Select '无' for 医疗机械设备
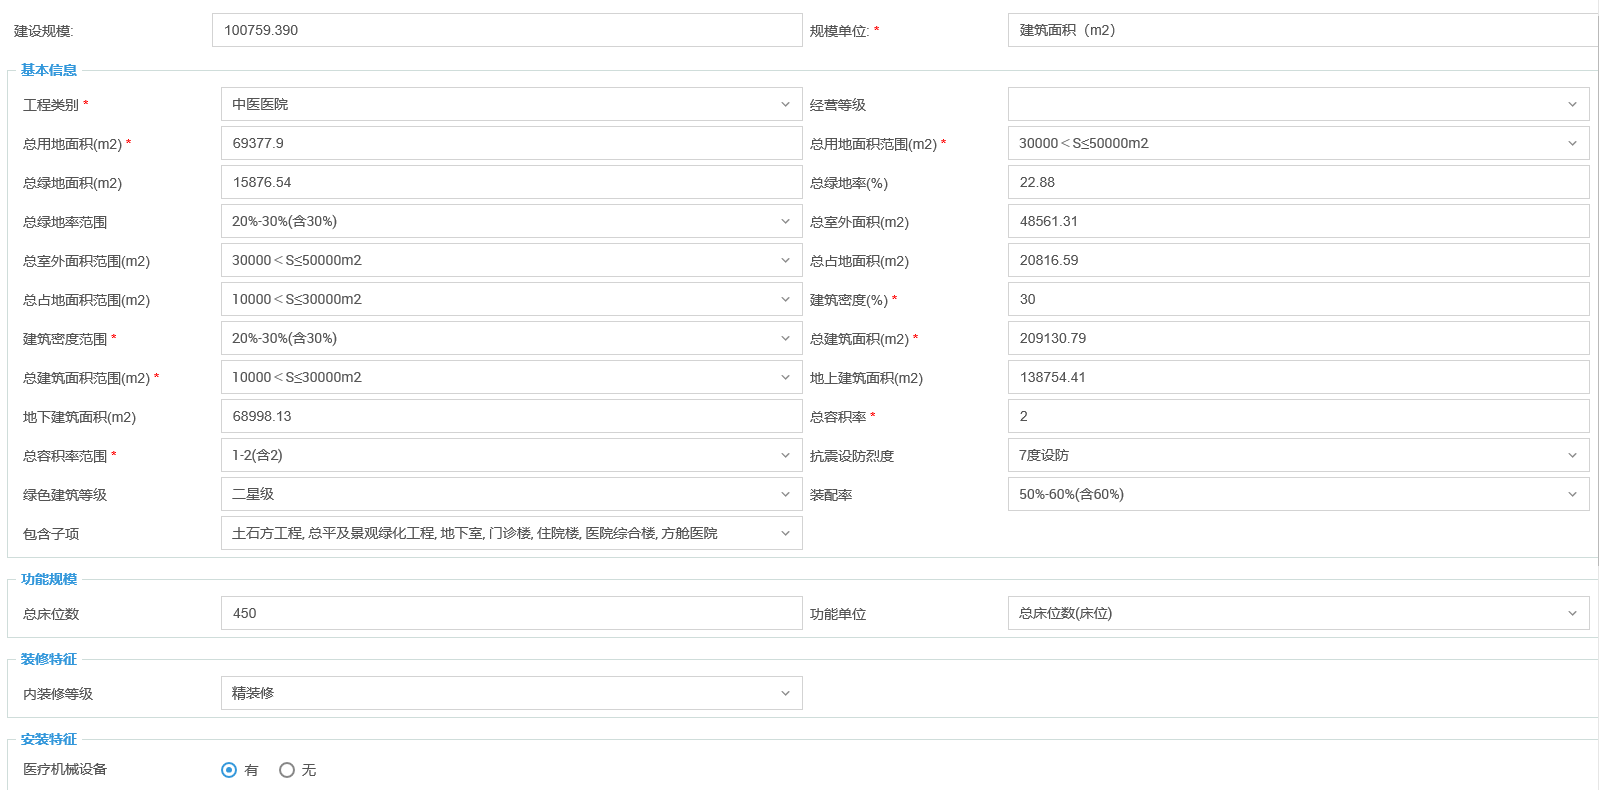The image size is (1599, 790). coord(287,770)
